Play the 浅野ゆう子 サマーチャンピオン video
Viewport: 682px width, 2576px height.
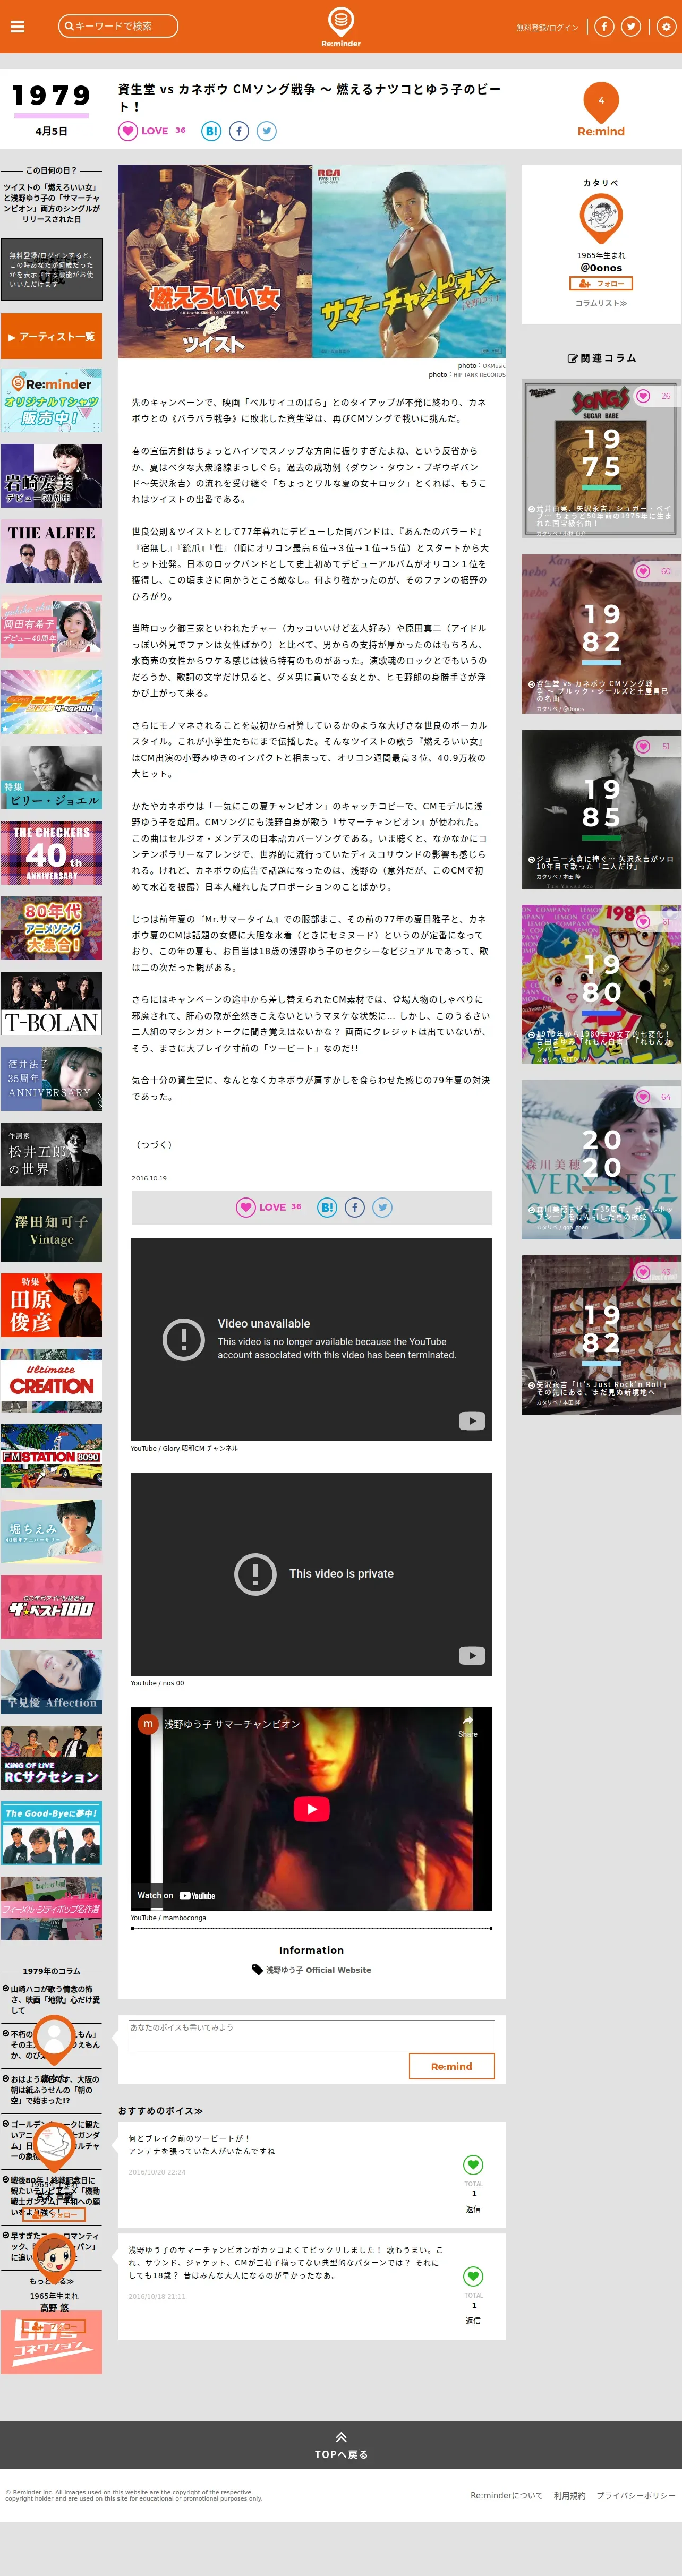[311, 1808]
